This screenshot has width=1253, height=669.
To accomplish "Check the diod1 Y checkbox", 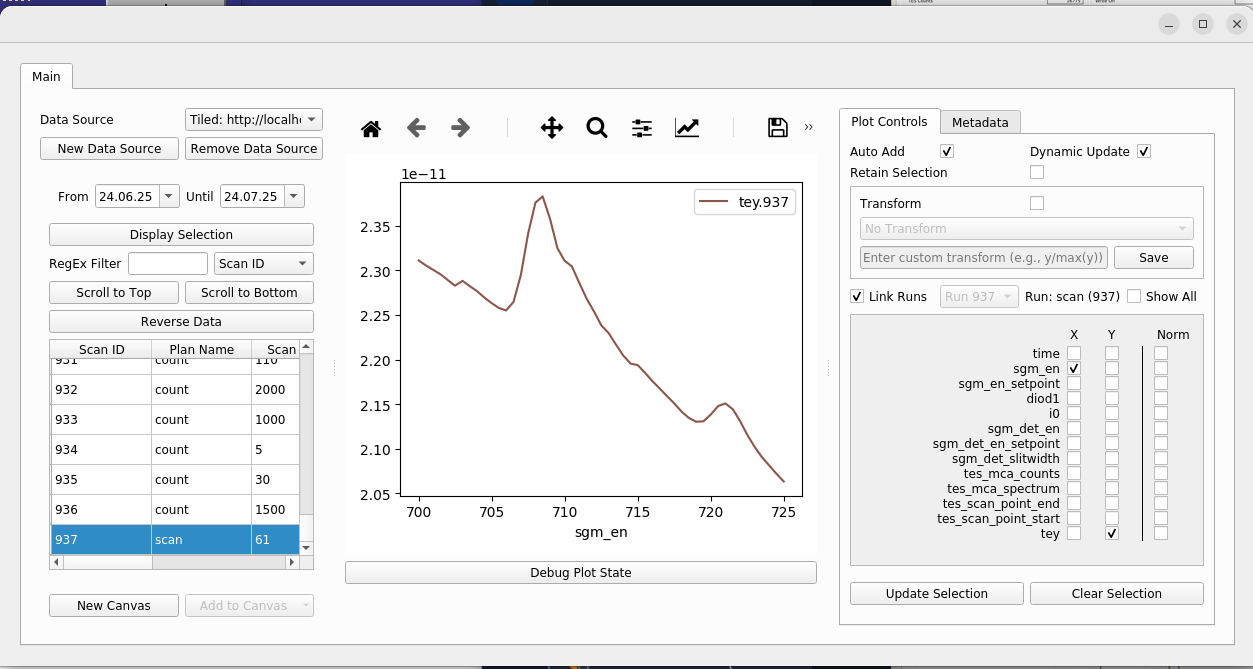I will (1112, 399).
